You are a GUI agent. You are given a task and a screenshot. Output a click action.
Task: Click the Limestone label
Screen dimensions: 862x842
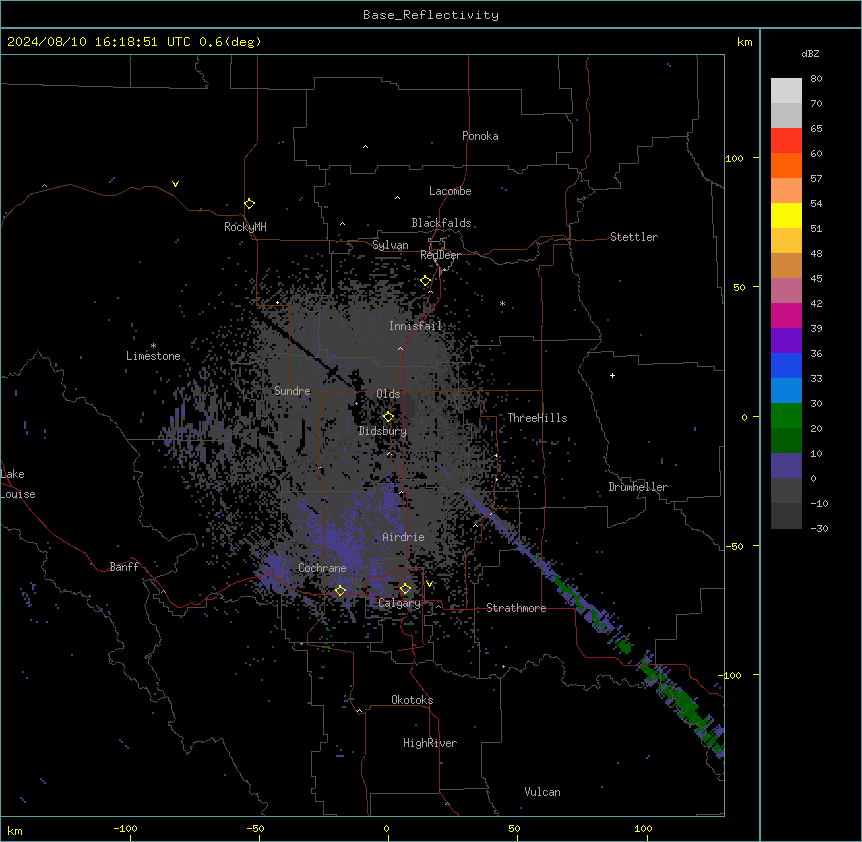pyautogui.click(x=153, y=356)
